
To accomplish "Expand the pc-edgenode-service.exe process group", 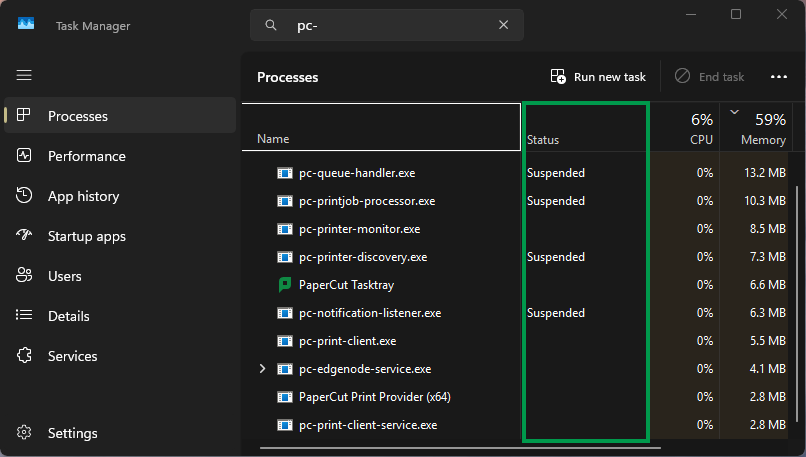I will click(x=262, y=369).
